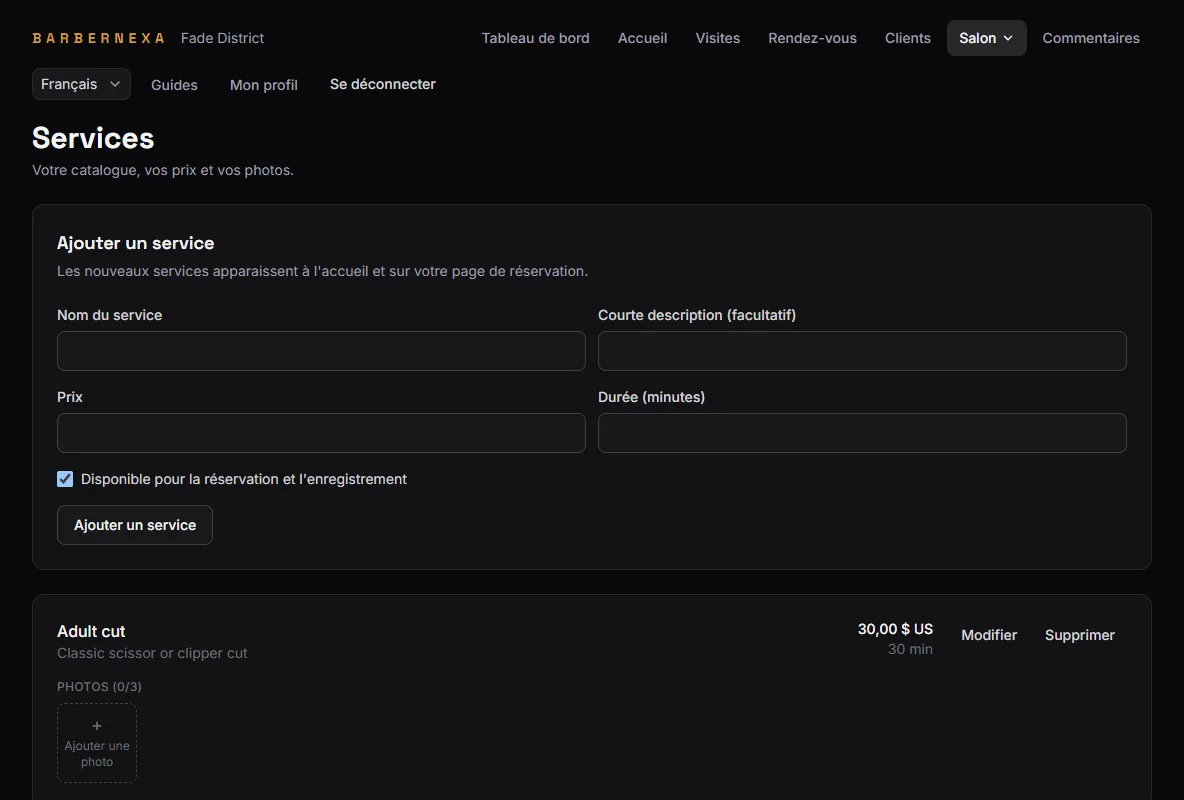Viewport: 1184px width, 800px height.
Task: Expand the Salon menu dropdown
Action: pyautogui.click(x=986, y=38)
